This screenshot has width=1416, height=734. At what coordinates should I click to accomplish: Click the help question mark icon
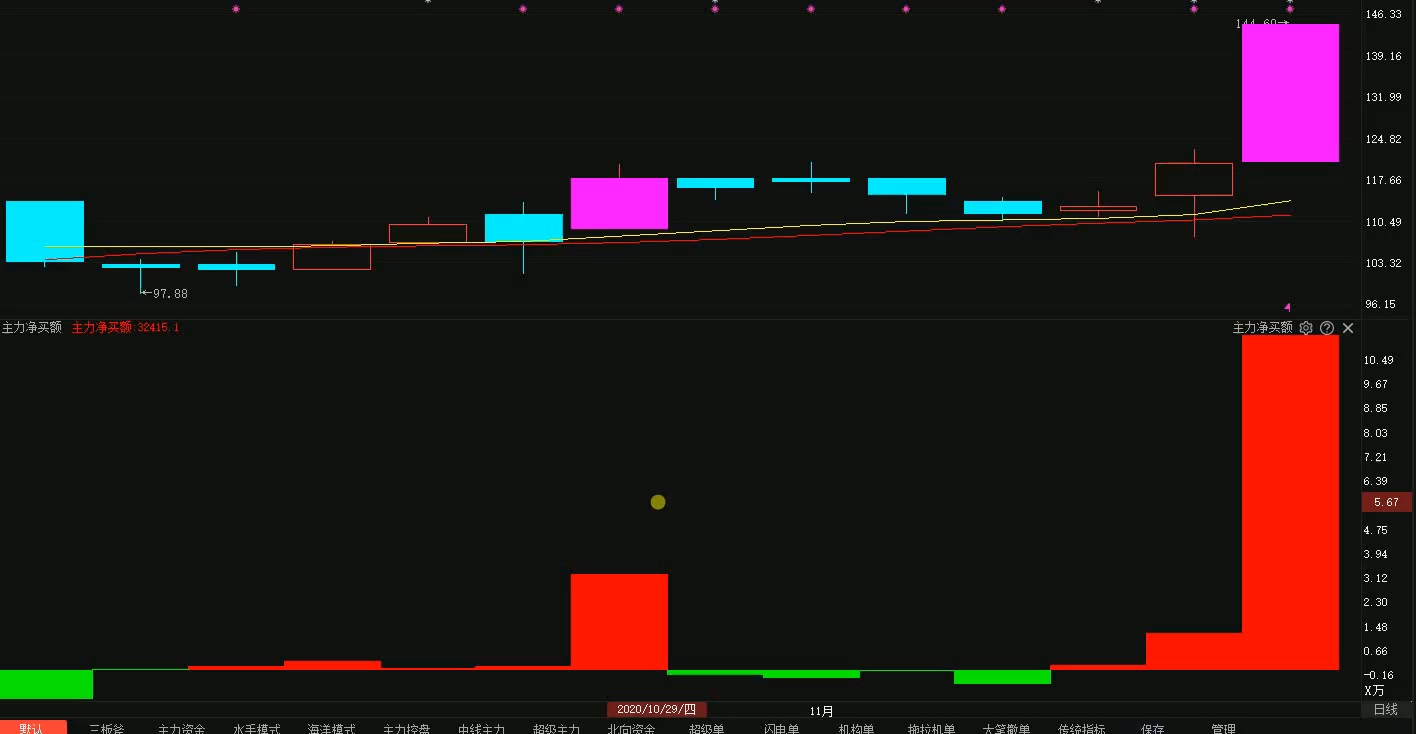1327,328
